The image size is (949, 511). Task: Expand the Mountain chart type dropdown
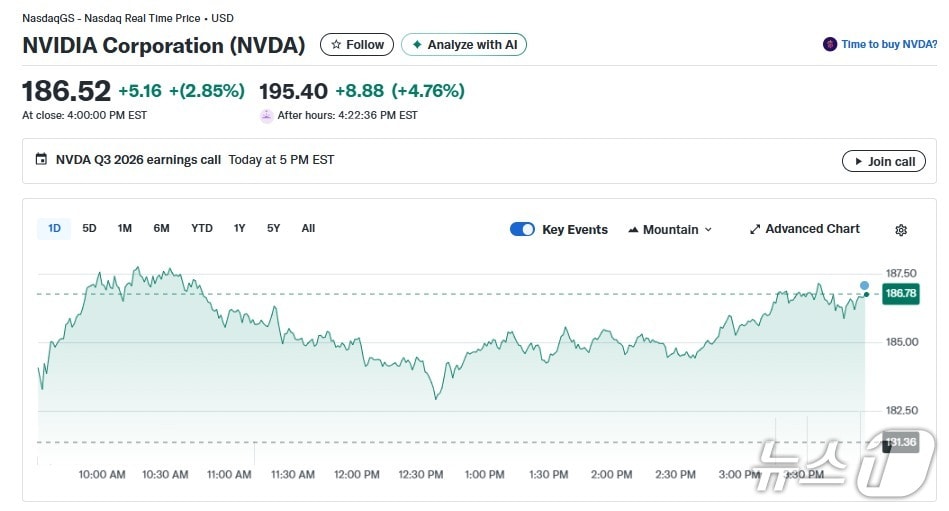(x=708, y=230)
